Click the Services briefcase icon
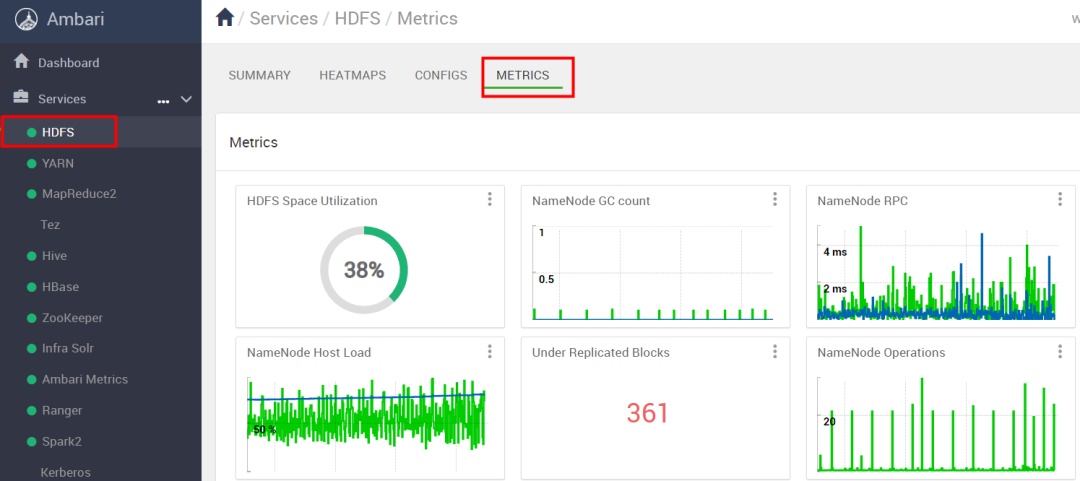This screenshot has height=481, width=1080. [21, 97]
